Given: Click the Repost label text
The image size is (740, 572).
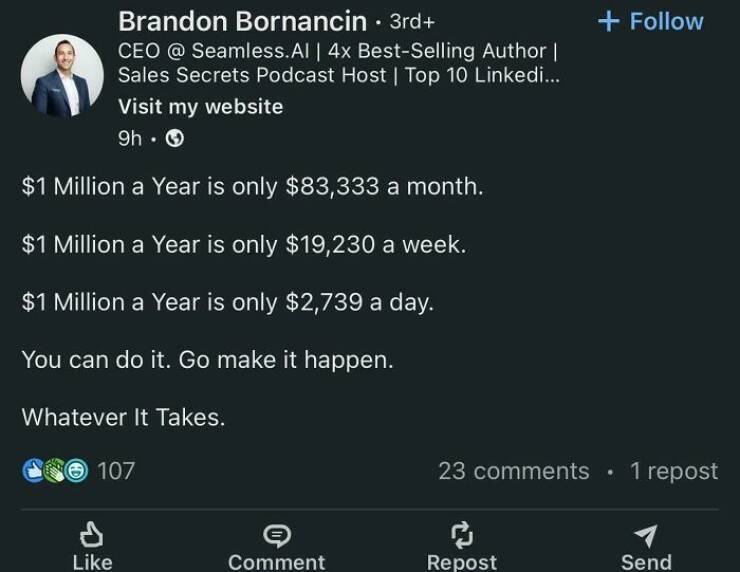Looking at the screenshot, I should coord(462,563).
